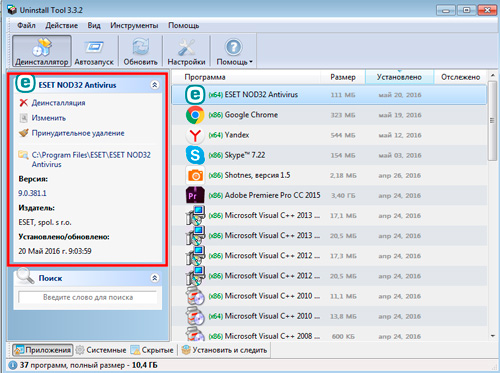Click the broom icon for forced removal
This screenshot has width=500, height=373.
[x=24, y=133]
